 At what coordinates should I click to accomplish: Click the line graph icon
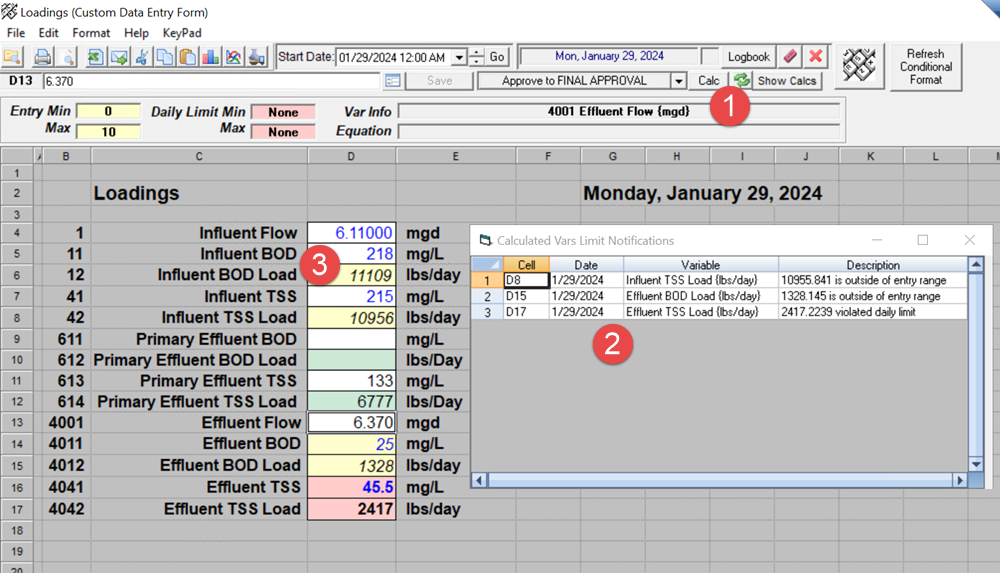point(234,57)
